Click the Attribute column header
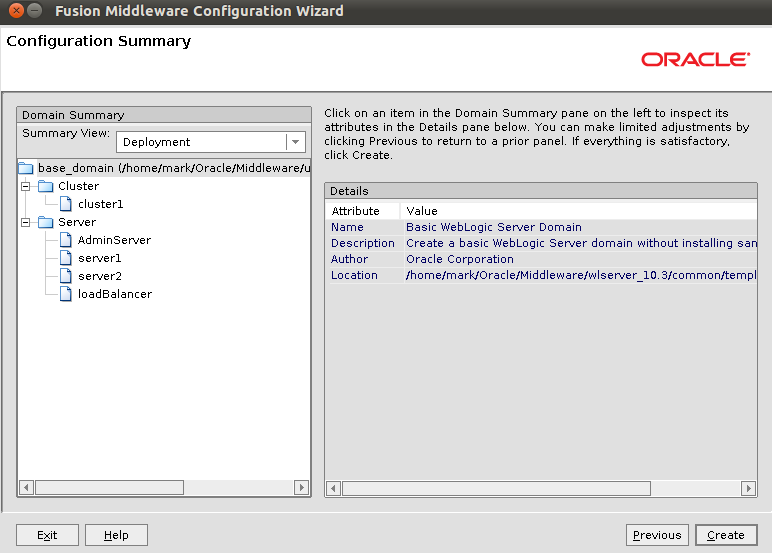The image size is (772, 553). tap(356, 211)
